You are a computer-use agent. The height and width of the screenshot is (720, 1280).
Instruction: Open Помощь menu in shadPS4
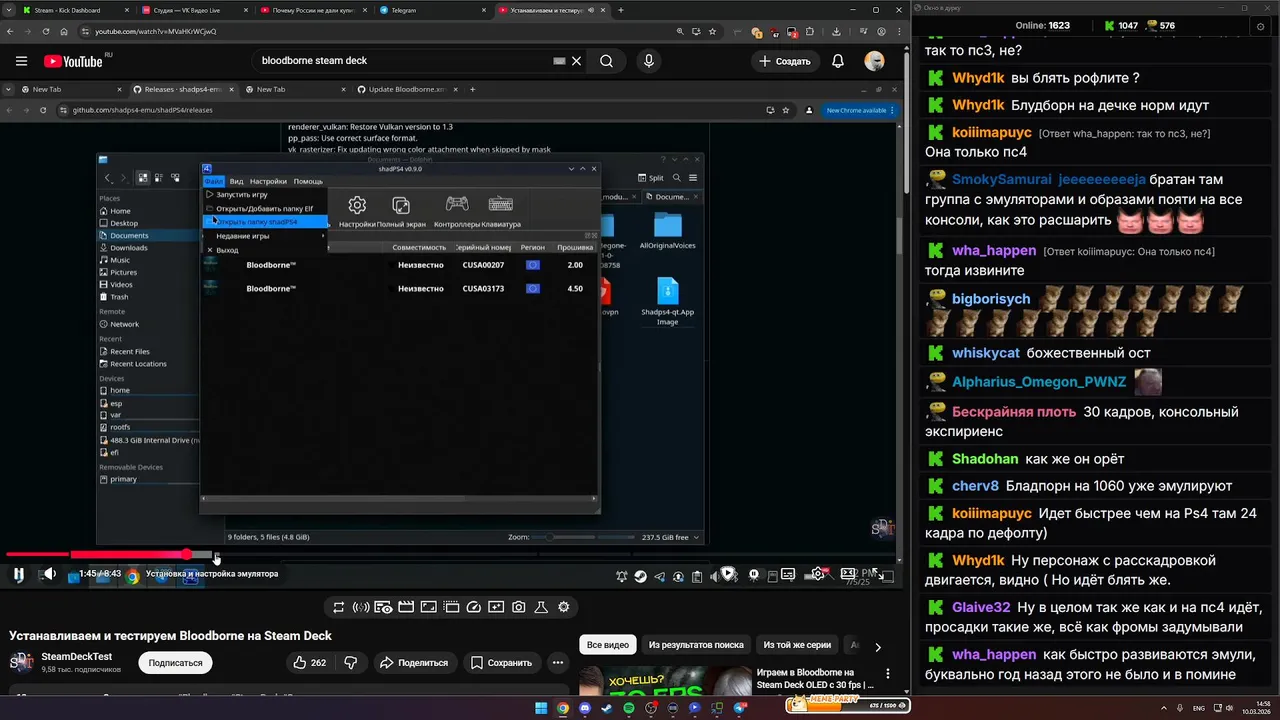click(308, 181)
